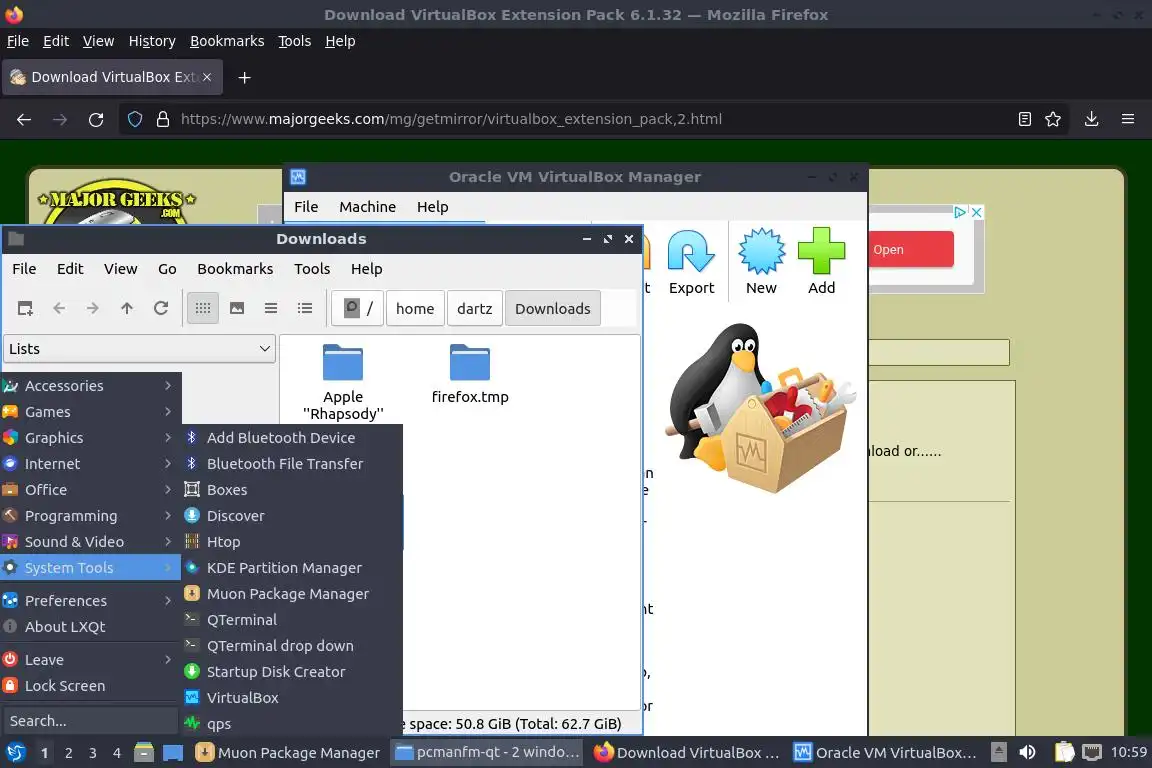Launch KDE Partition Manager

point(292,568)
